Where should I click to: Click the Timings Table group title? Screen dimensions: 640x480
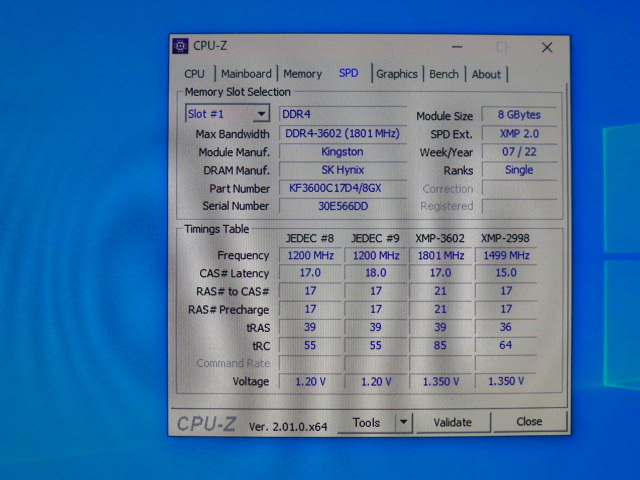[216, 229]
